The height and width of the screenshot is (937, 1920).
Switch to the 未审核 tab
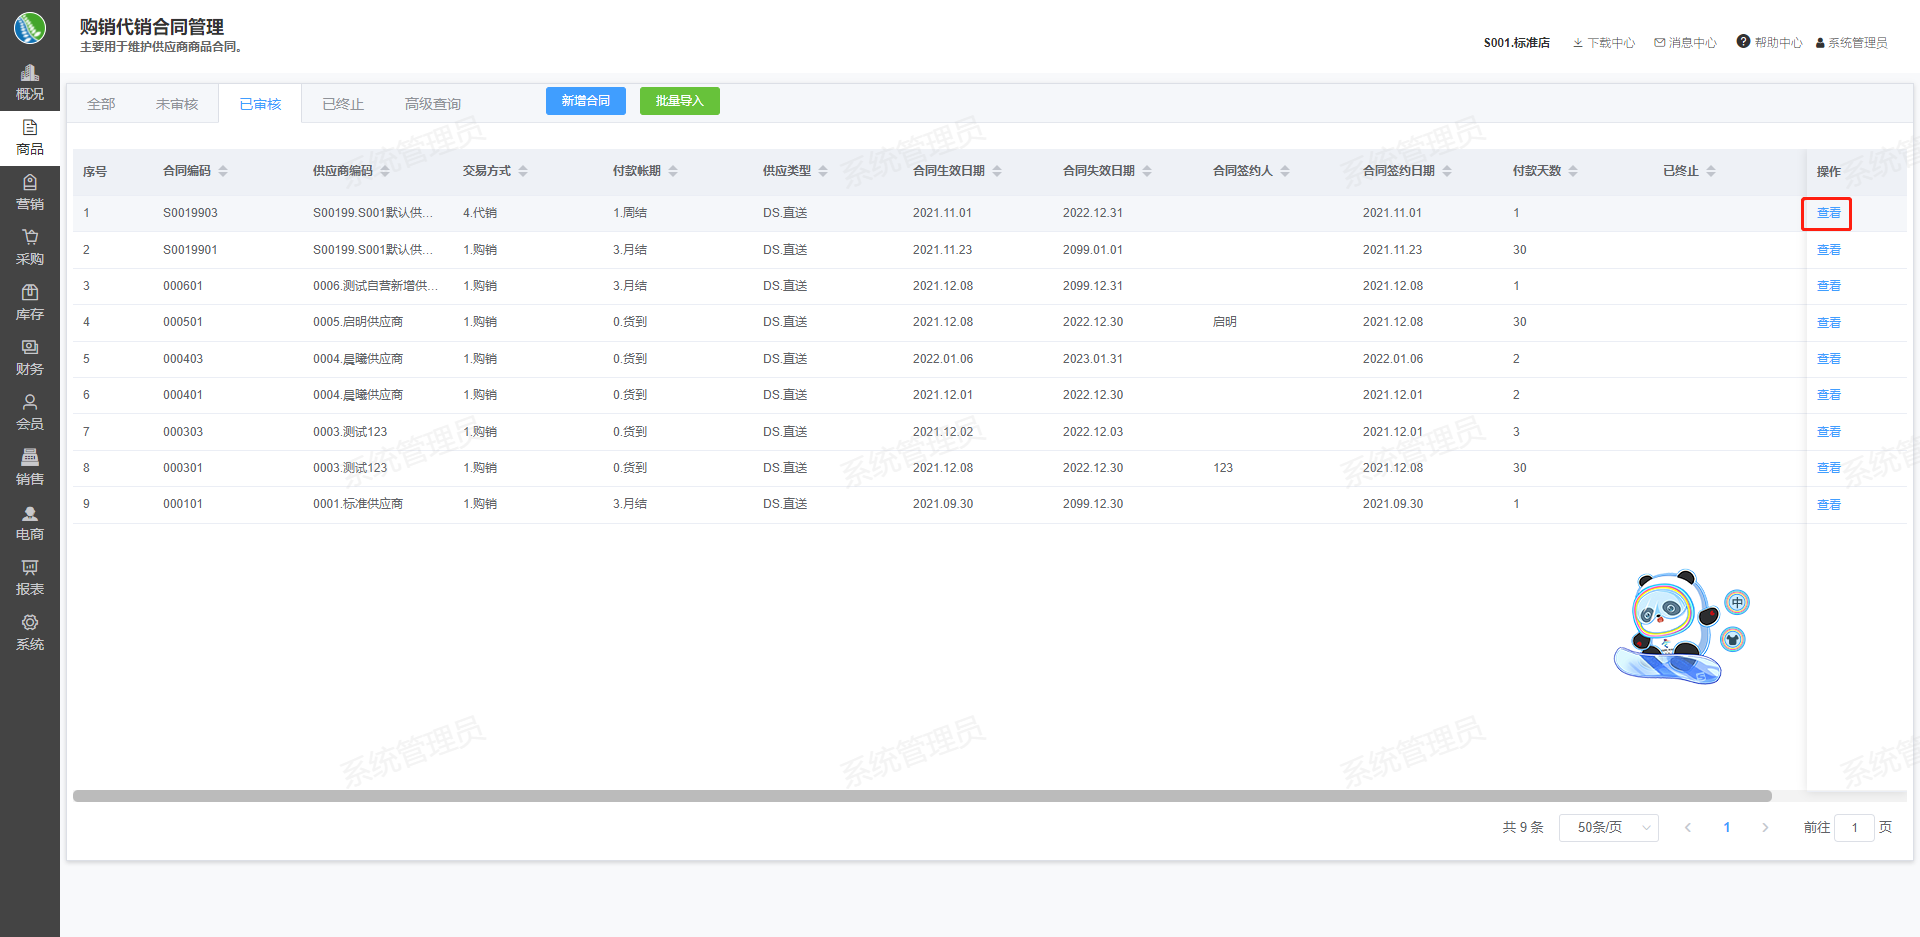pos(177,104)
